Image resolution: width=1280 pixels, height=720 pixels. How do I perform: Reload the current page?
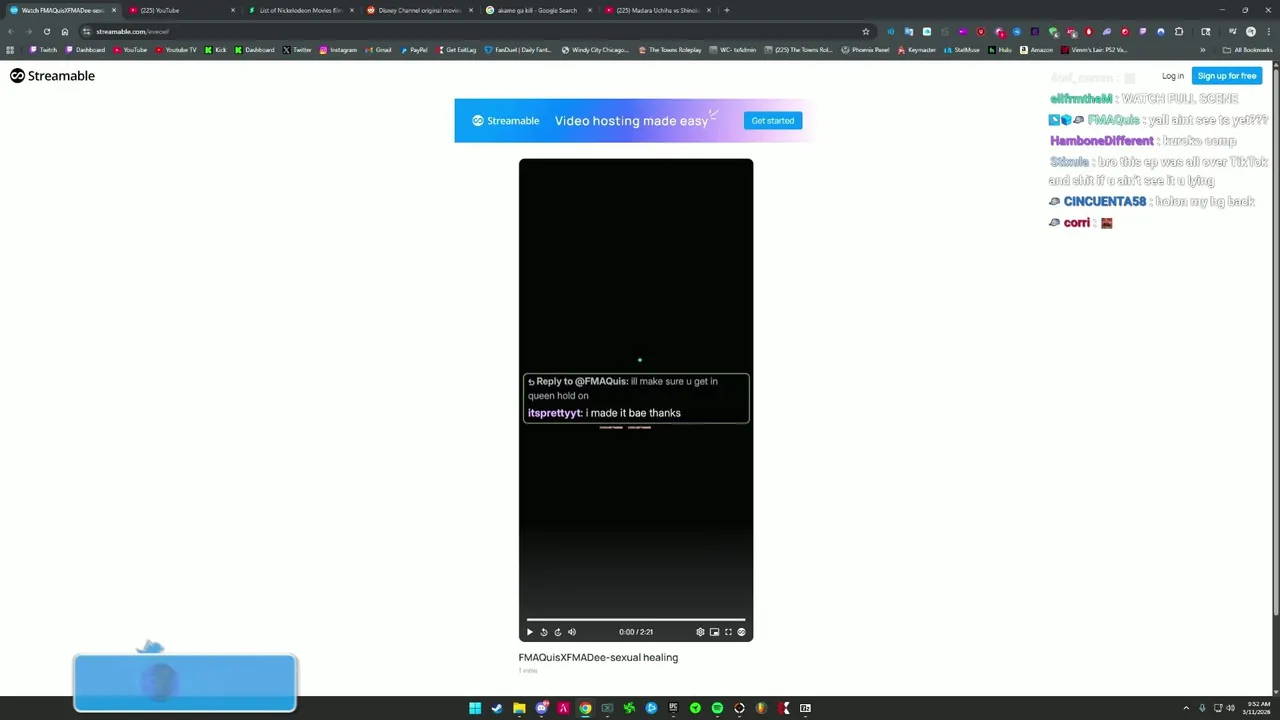(46, 32)
